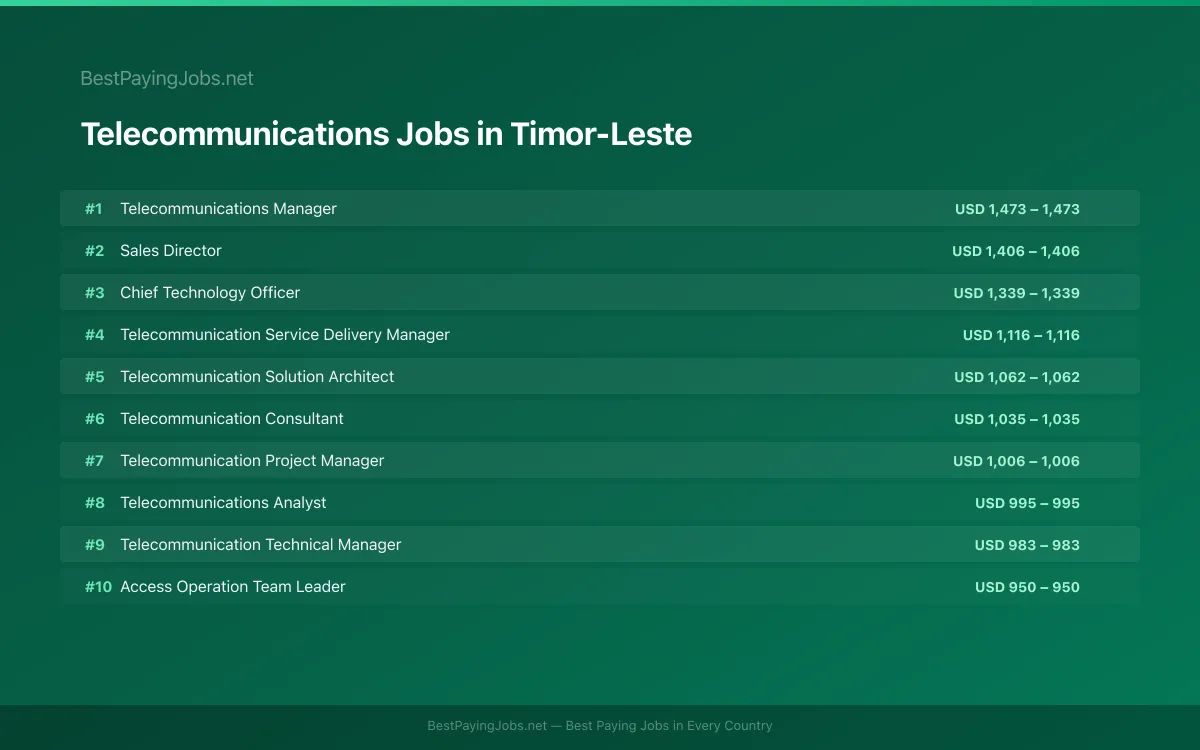Select the Chief Technology Officer job title
This screenshot has width=1200, height=750.
click(210, 293)
